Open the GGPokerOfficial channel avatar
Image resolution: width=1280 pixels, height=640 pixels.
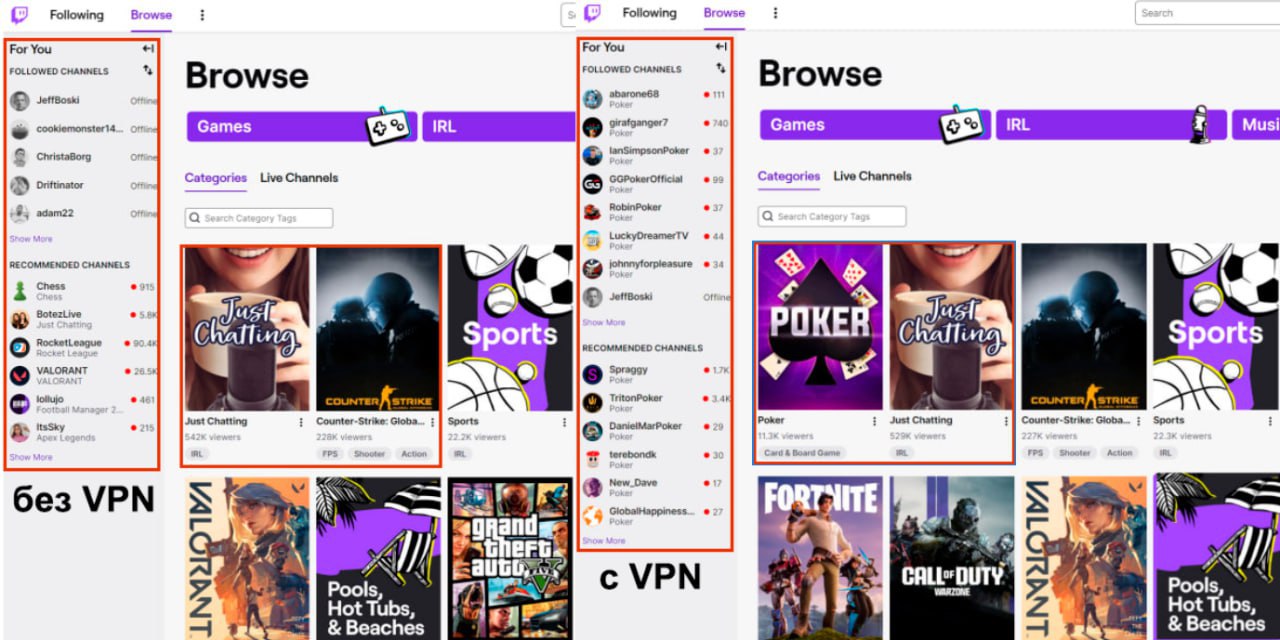point(593,184)
